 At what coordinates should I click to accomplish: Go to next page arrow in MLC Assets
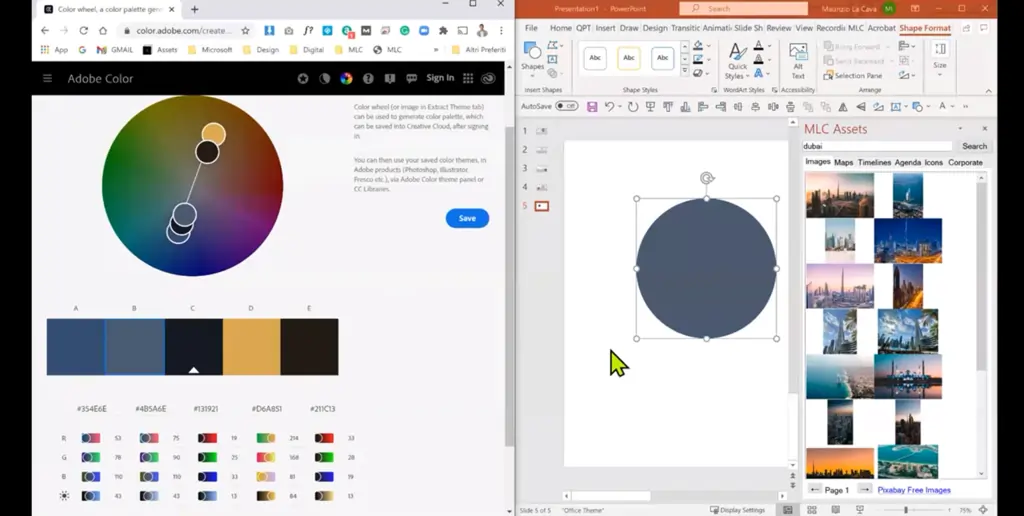(x=865, y=489)
